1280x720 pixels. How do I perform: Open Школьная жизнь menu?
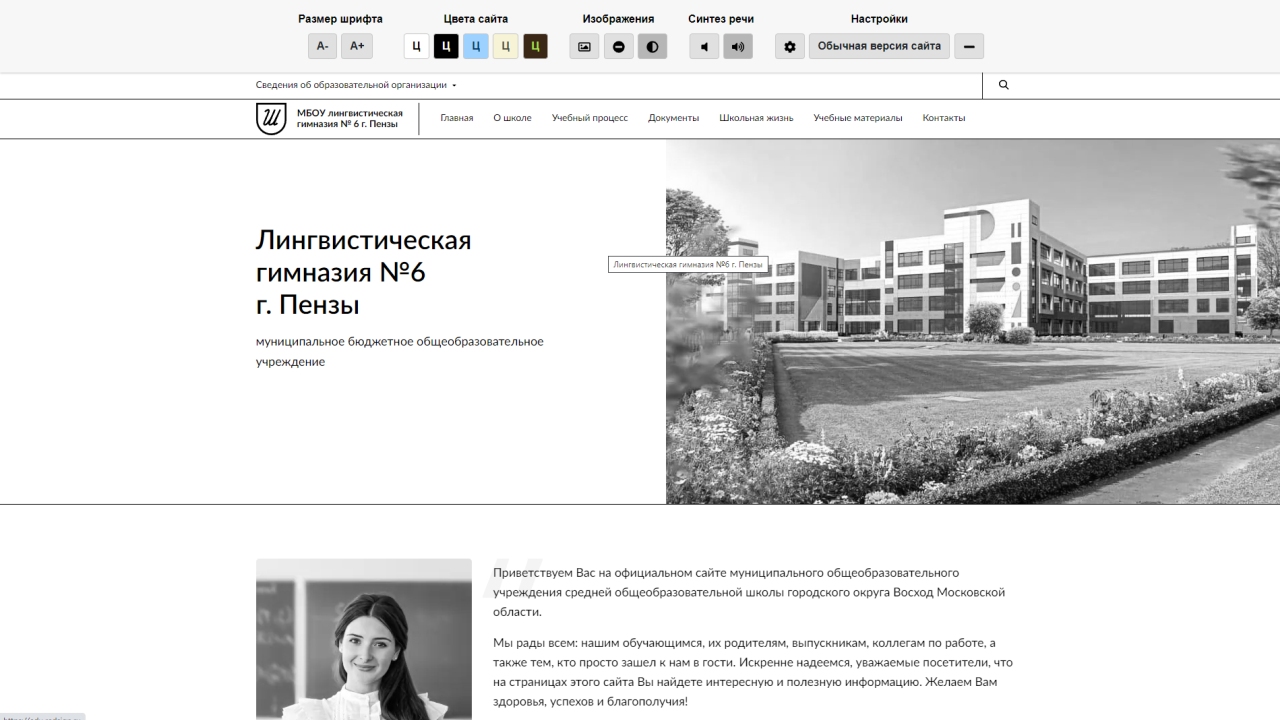point(756,118)
